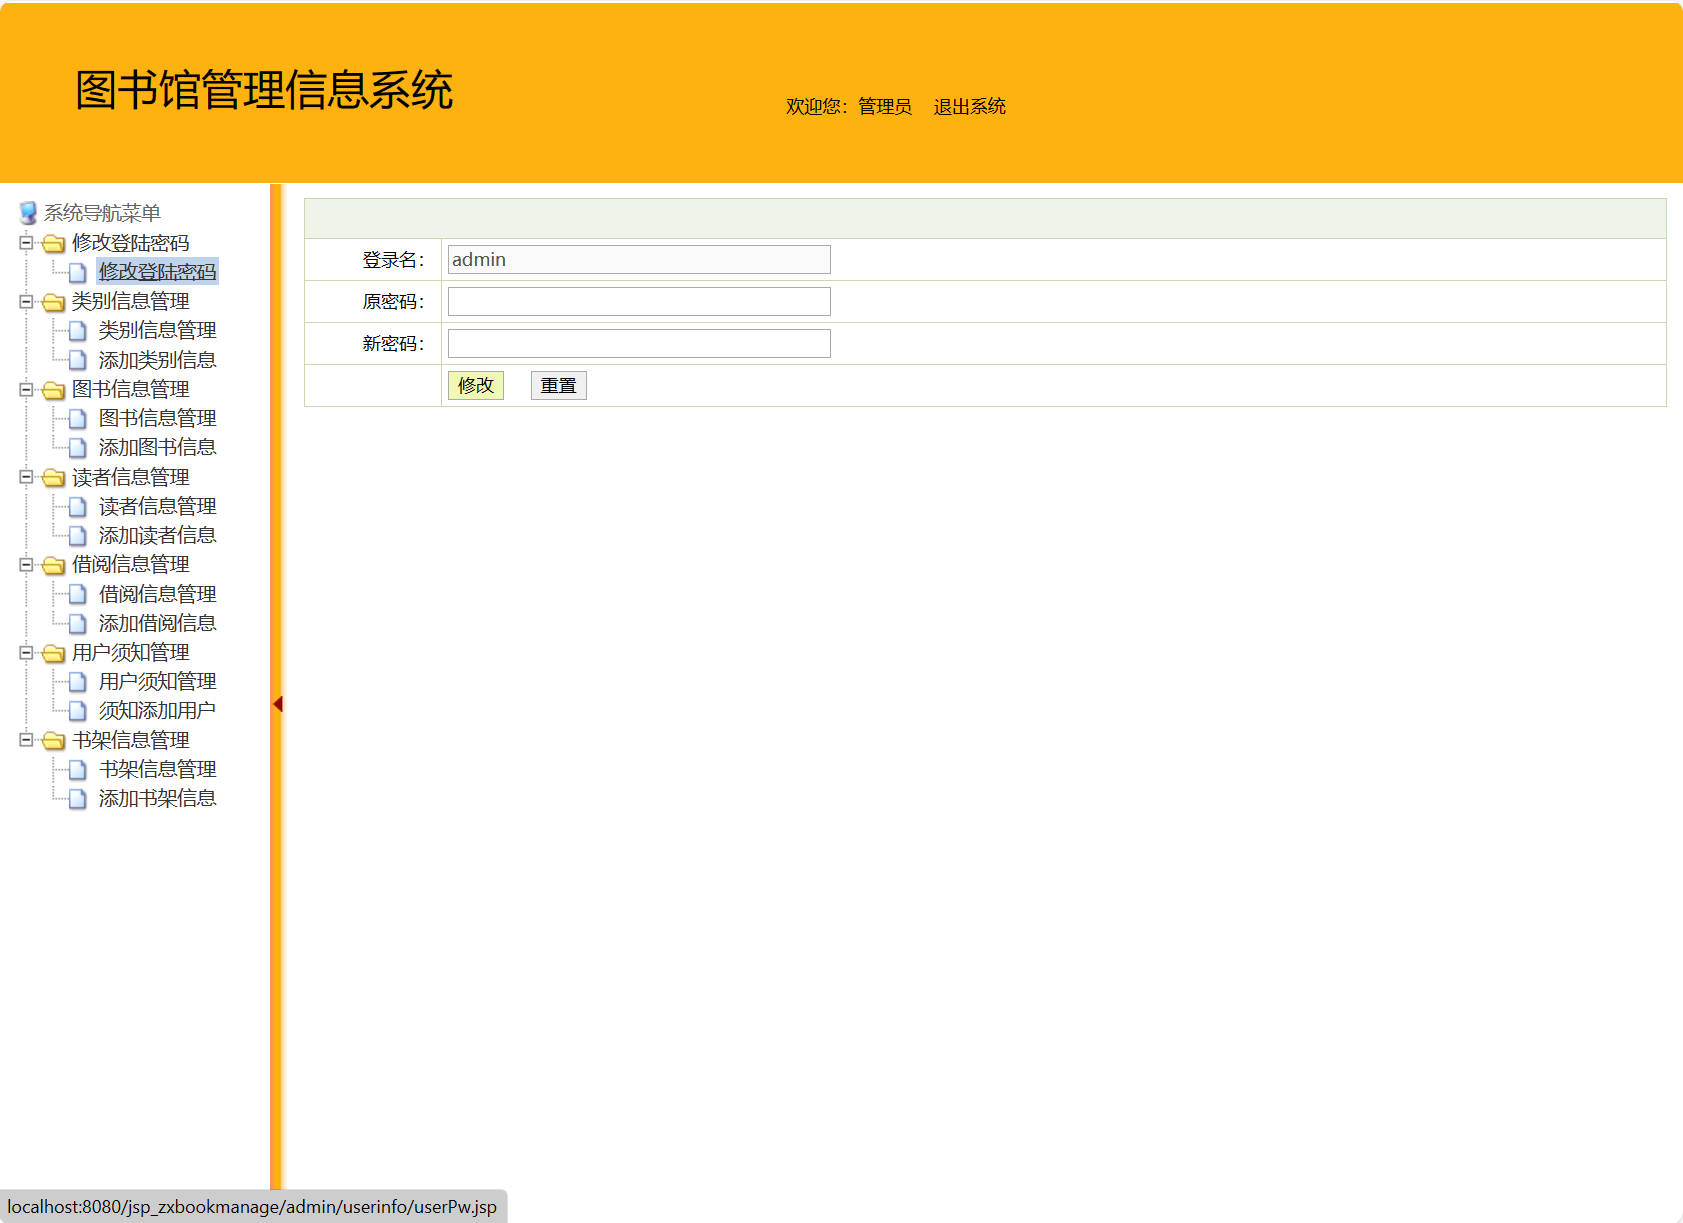This screenshot has width=1683, height=1223.
Task: Click the folder icon for 图书信息管理
Action: click(55, 389)
